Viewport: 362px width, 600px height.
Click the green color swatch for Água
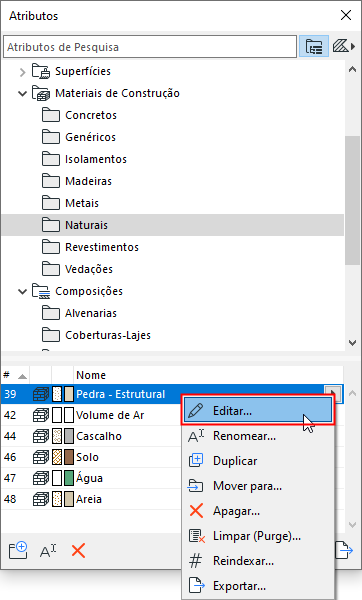69,478
